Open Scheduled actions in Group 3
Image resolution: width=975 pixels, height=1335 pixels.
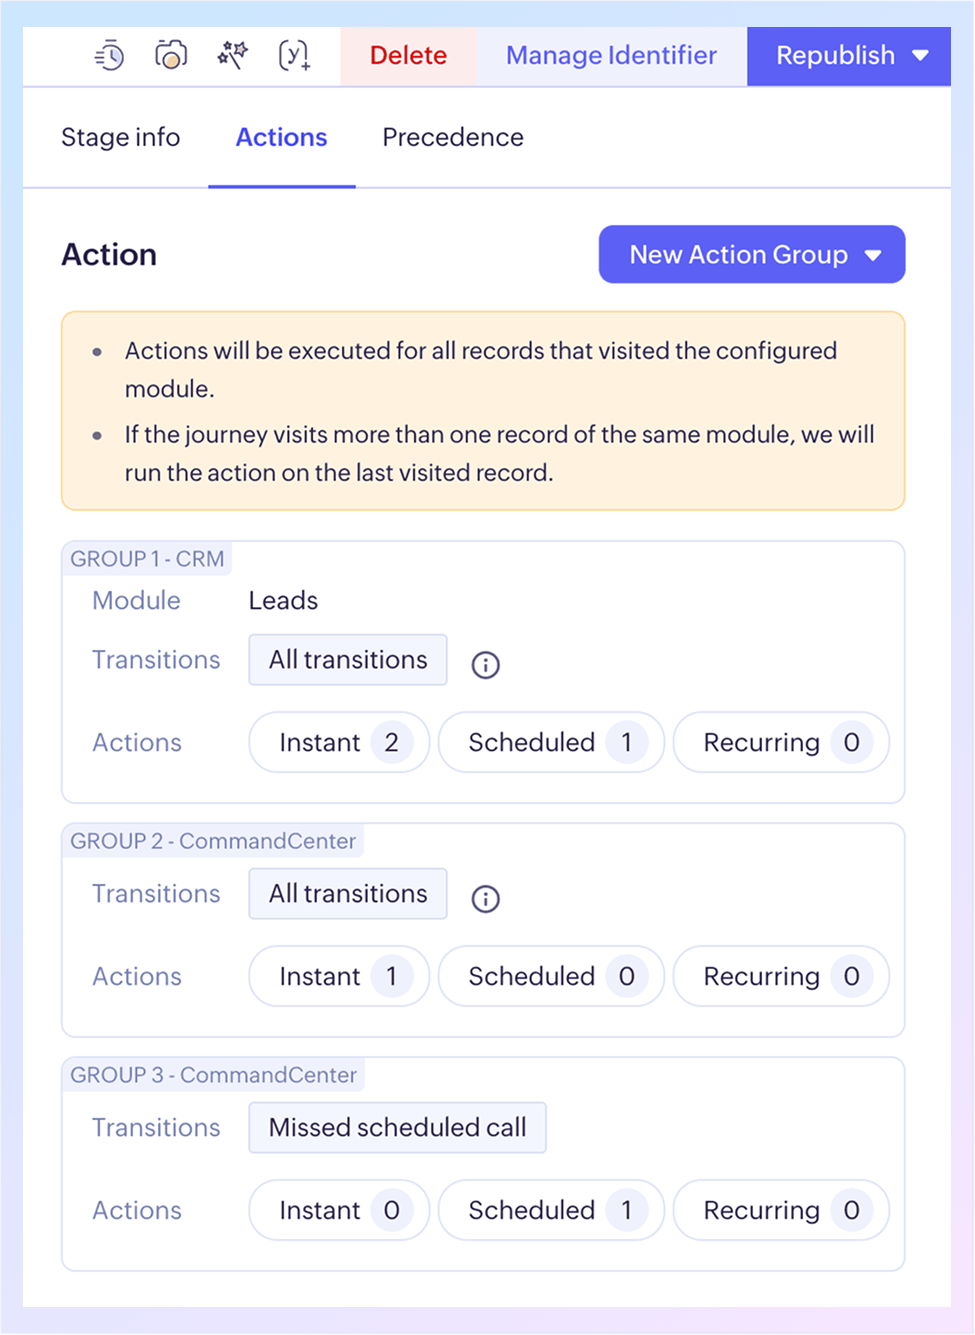pyautogui.click(x=551, y=1211)
